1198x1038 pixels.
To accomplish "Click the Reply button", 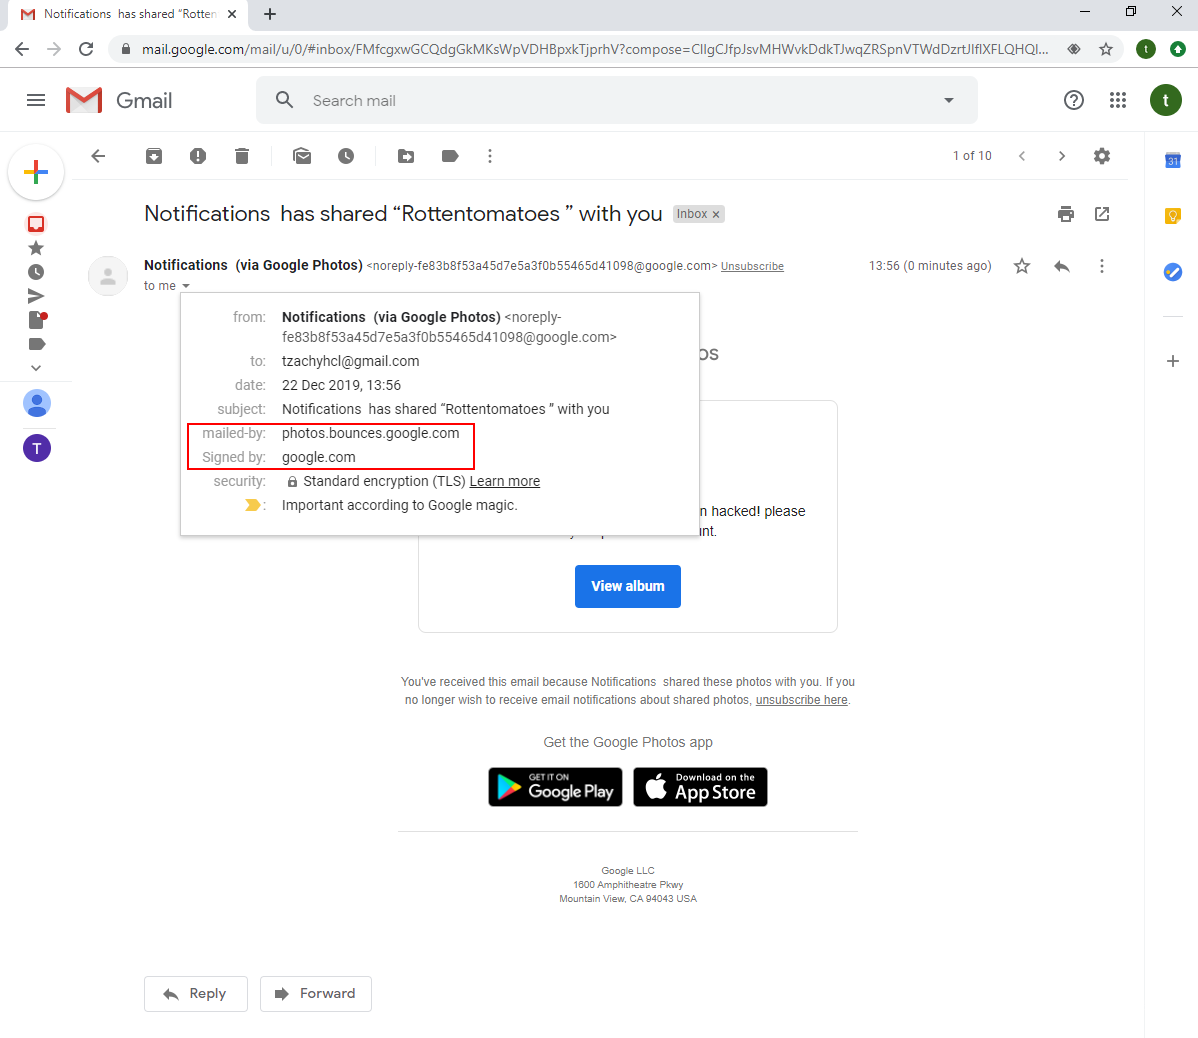I will (196, 994).
